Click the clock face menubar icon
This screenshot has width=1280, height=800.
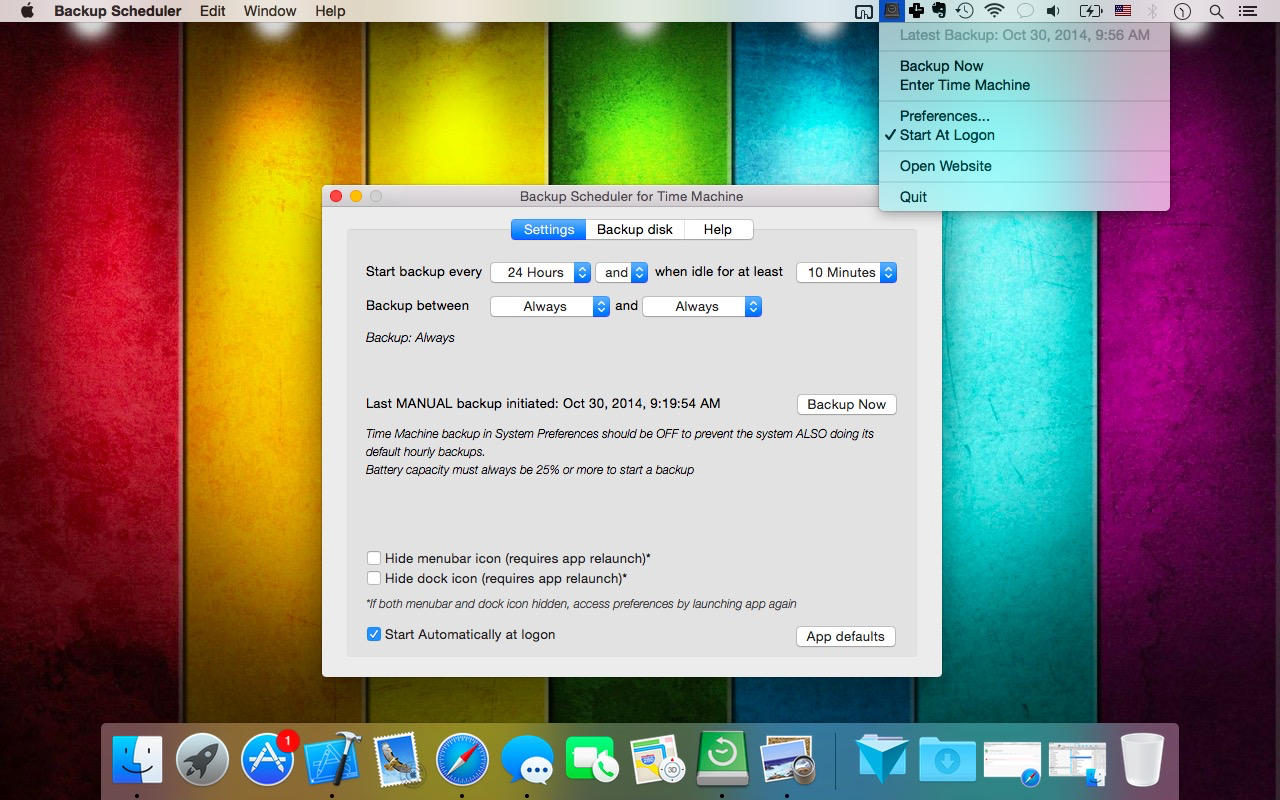click(1183, 11)
